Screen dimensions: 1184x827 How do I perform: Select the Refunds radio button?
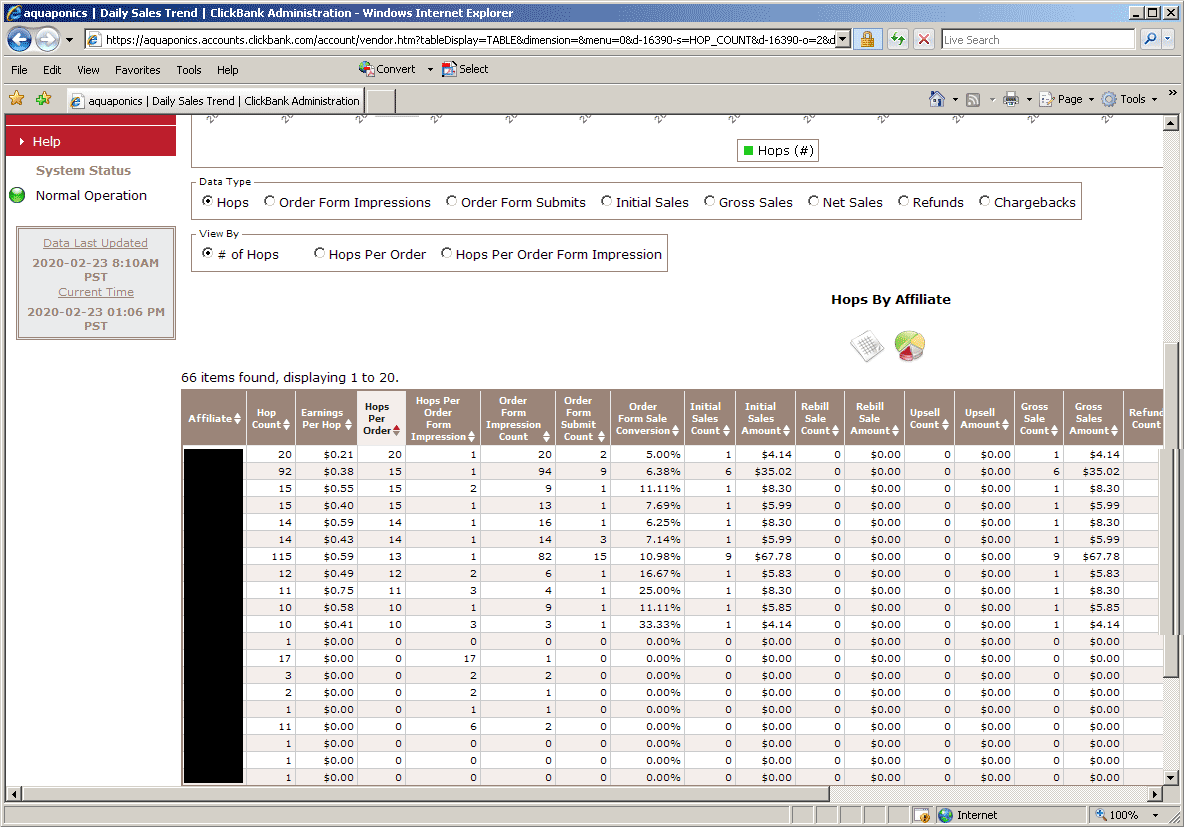904,202
